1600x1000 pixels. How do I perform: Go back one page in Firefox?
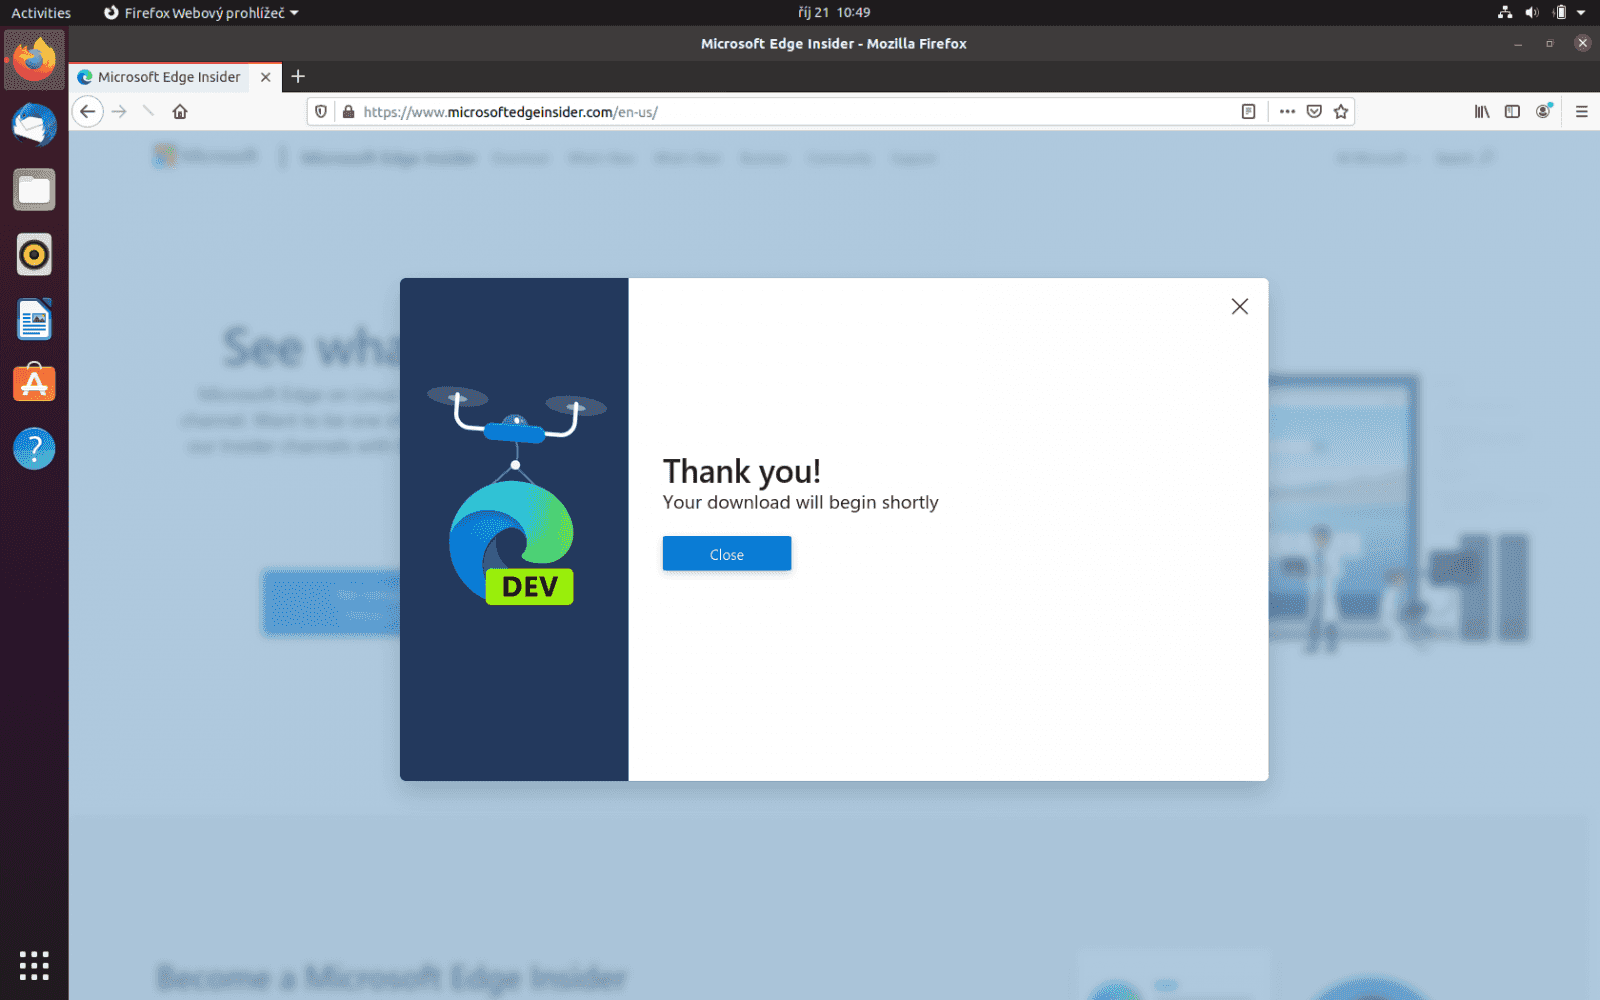click(x=88, y=112)
